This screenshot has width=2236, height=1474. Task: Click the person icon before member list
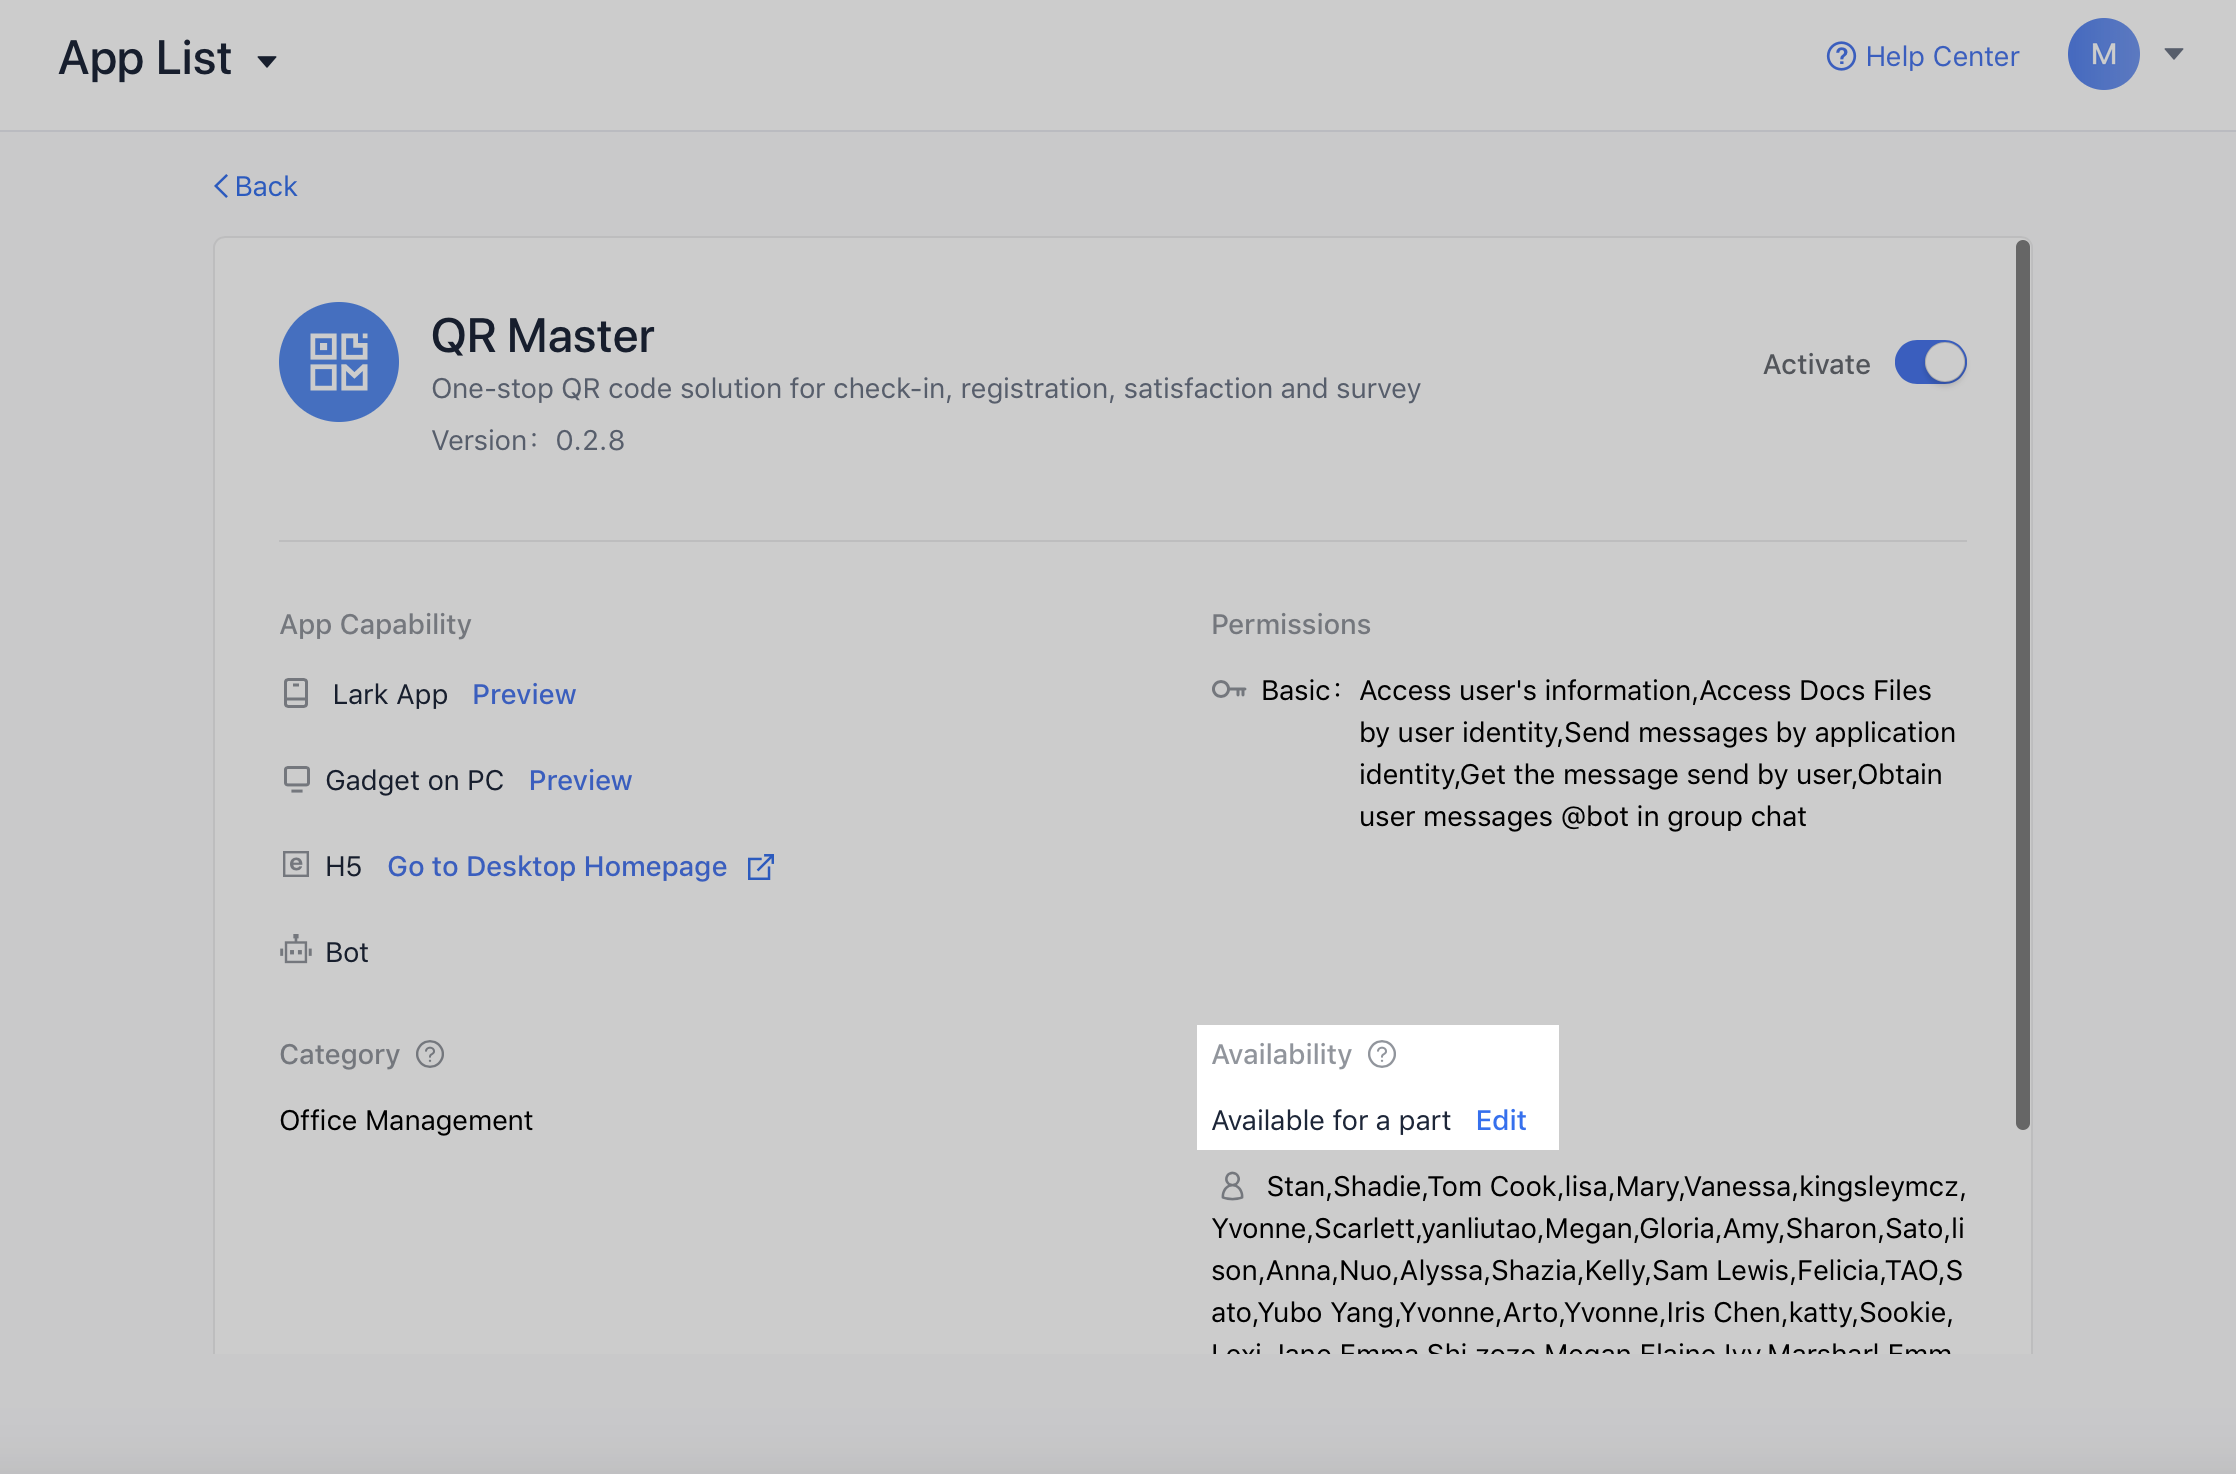[x=1232, y=1186]
